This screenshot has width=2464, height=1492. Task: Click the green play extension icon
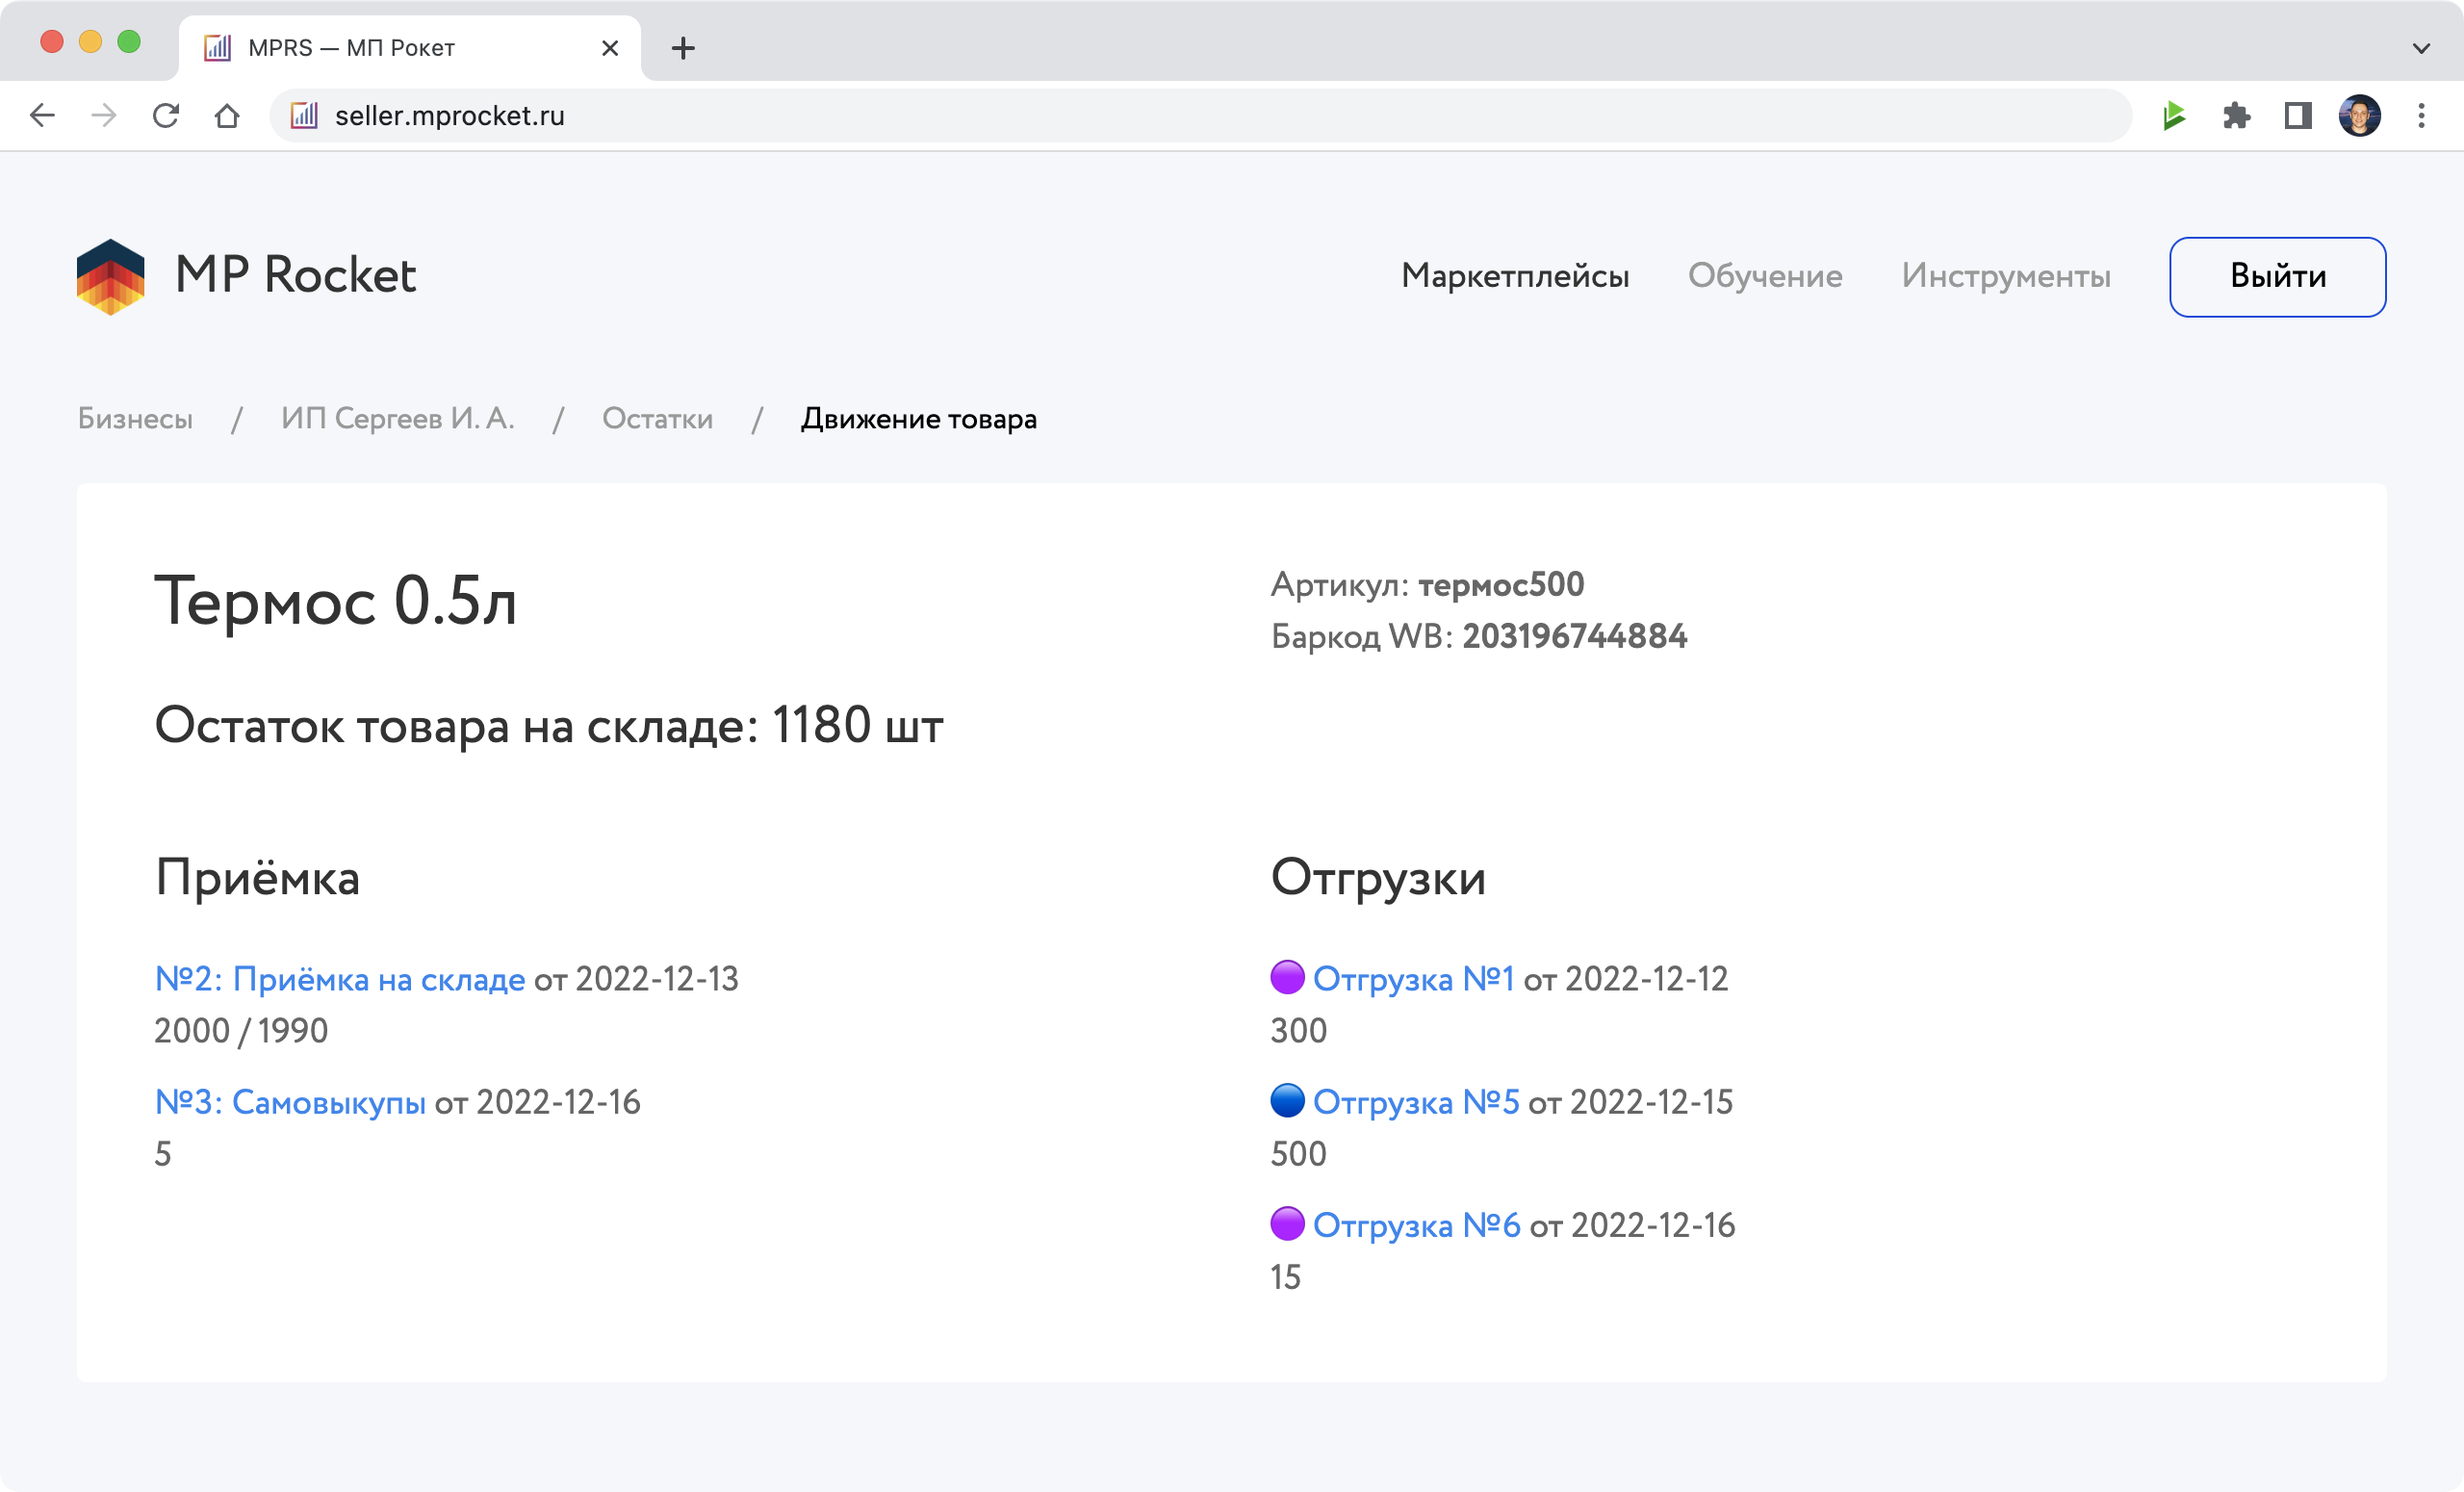[2174, 116]
